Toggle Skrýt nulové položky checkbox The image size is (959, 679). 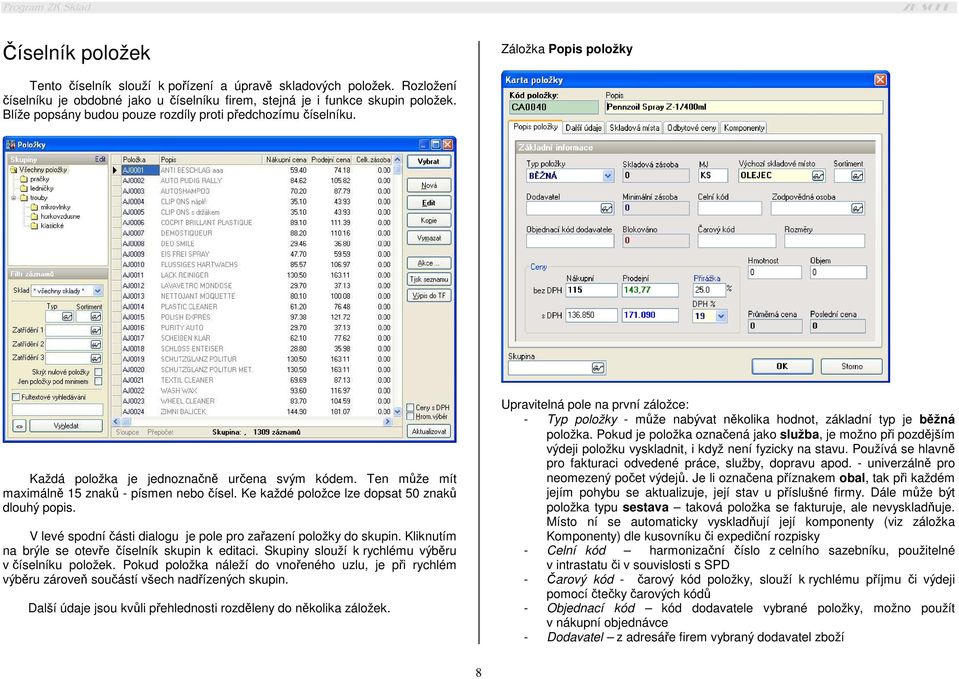click(x=98, y=372)
